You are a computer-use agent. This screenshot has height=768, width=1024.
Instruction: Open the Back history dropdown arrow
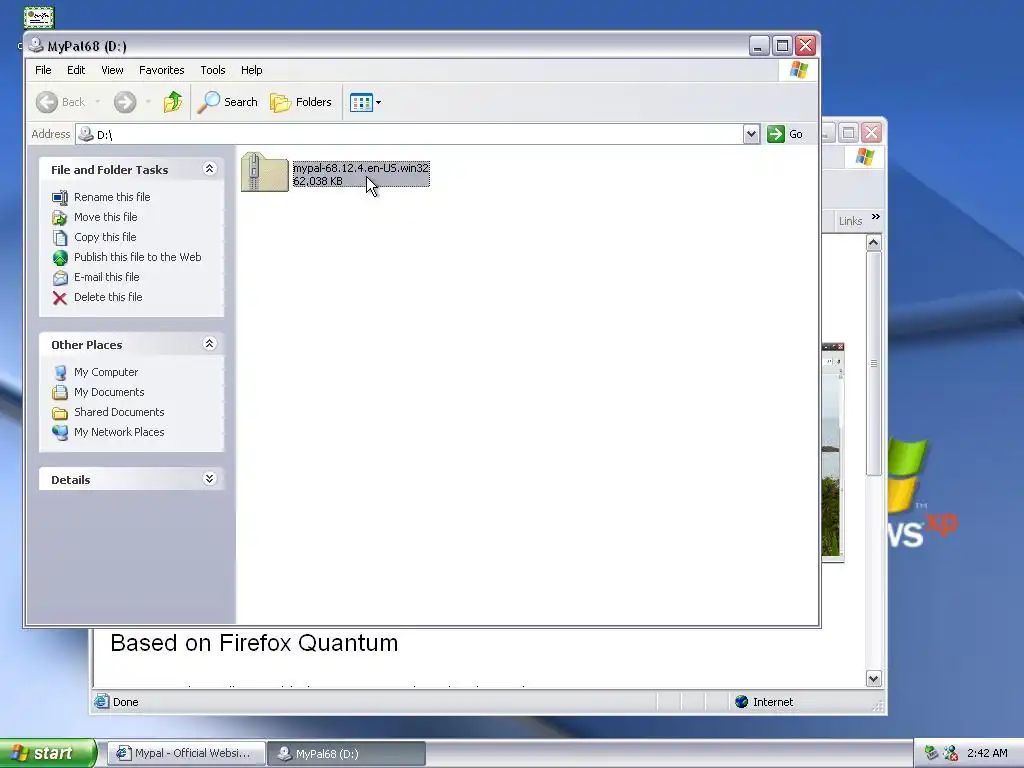click(x=97, y=102)
